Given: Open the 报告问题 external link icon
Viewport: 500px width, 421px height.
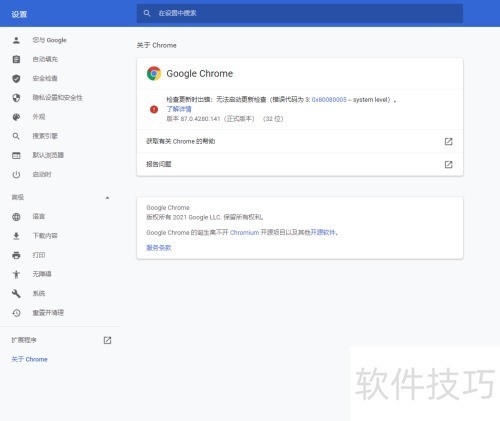Looking at the screenshot, I should pyautogui.click(x=449, y=164).
